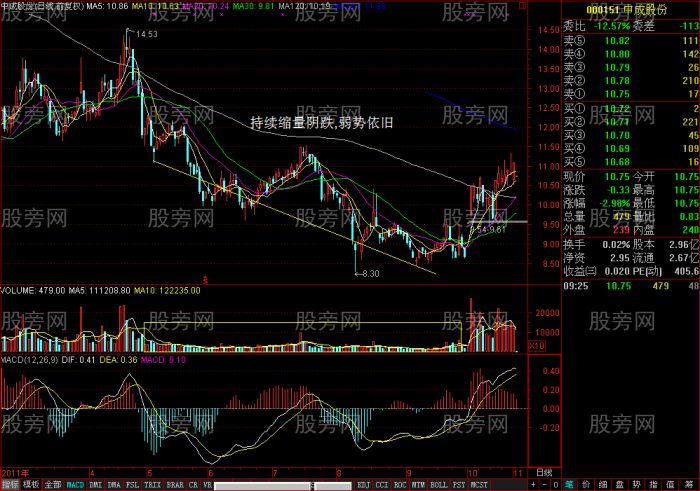Select the TRIX indicator tab
Viewport: 700px width, 491px height.
[x=152, y=485]
